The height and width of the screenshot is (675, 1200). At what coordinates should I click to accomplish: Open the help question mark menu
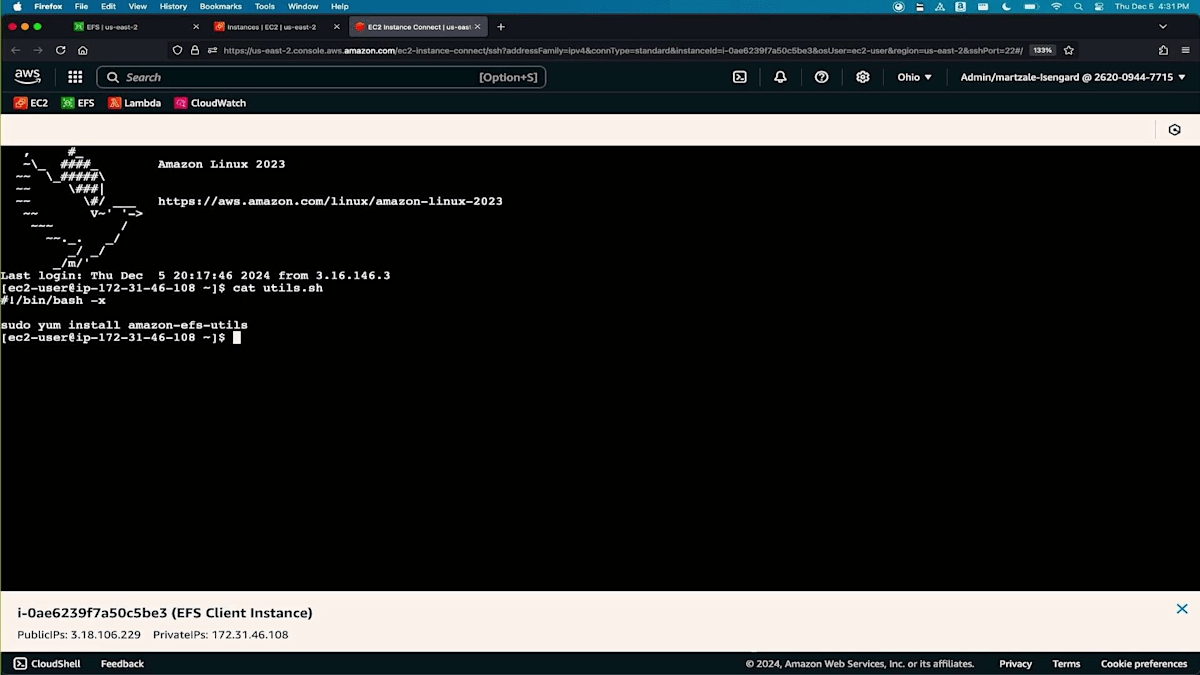pyautogui.click(x=821, y=77)
